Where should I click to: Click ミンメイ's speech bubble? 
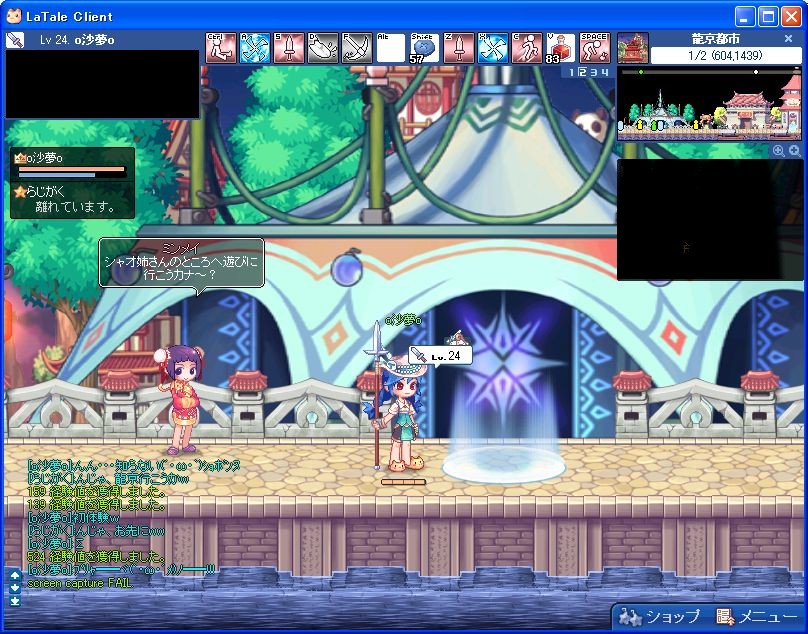[181, 263]
